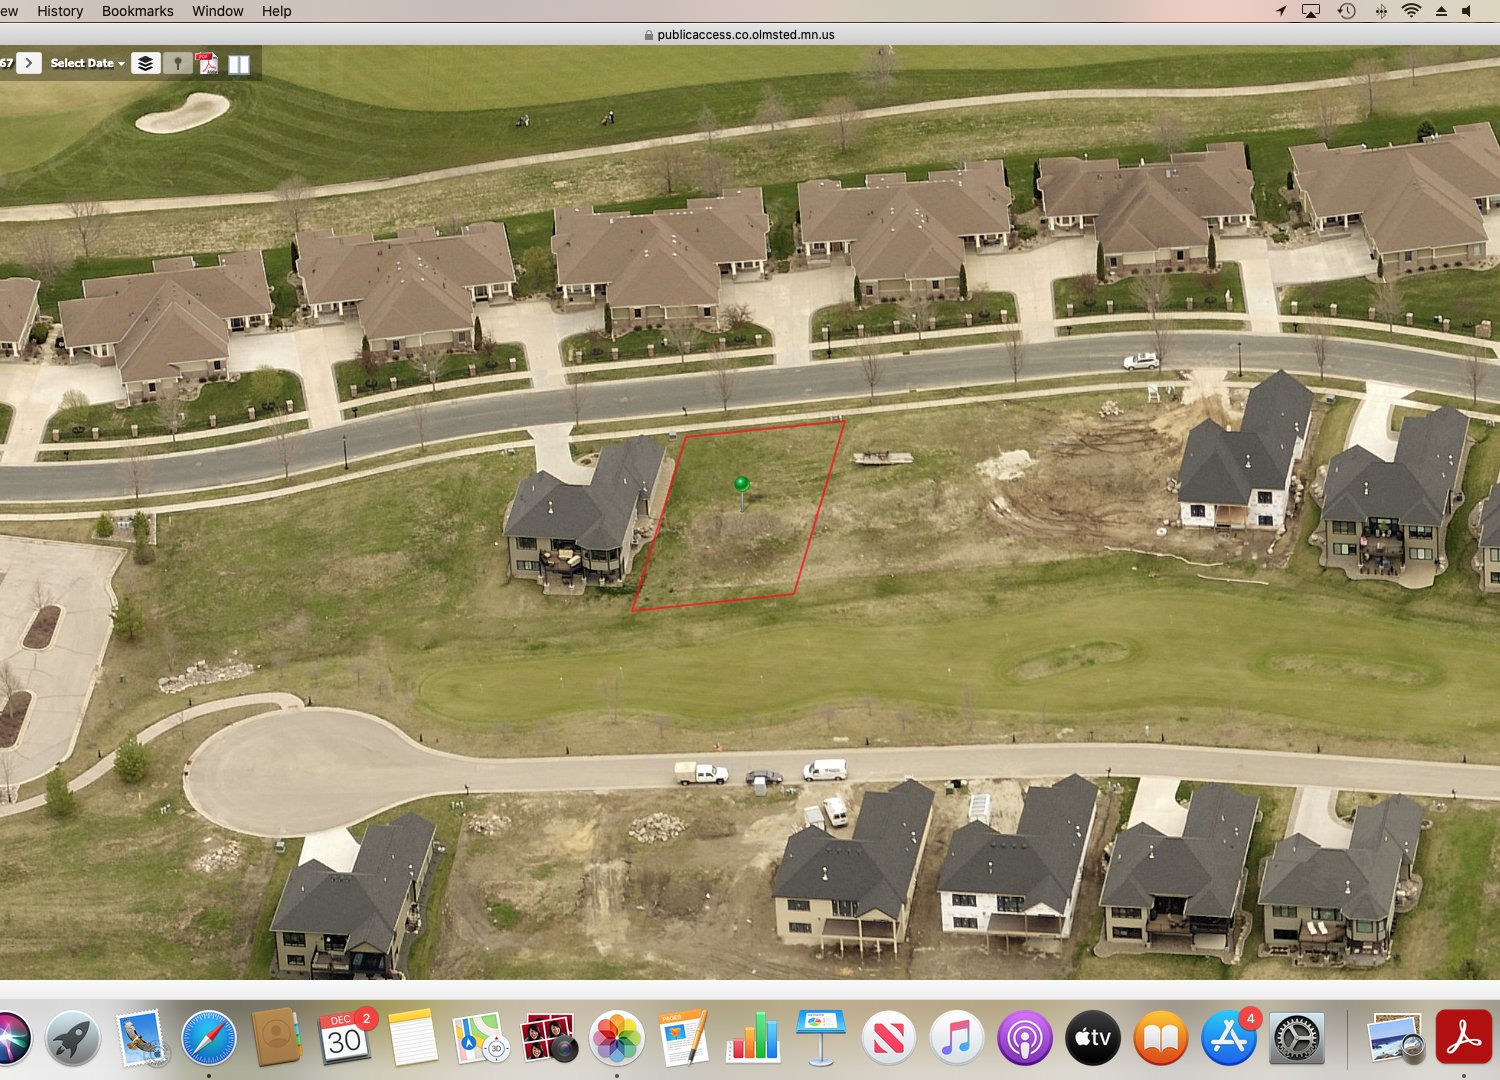The image size is (1500, 1080).
Task: Open the History menu
Action: click(60, 11)
